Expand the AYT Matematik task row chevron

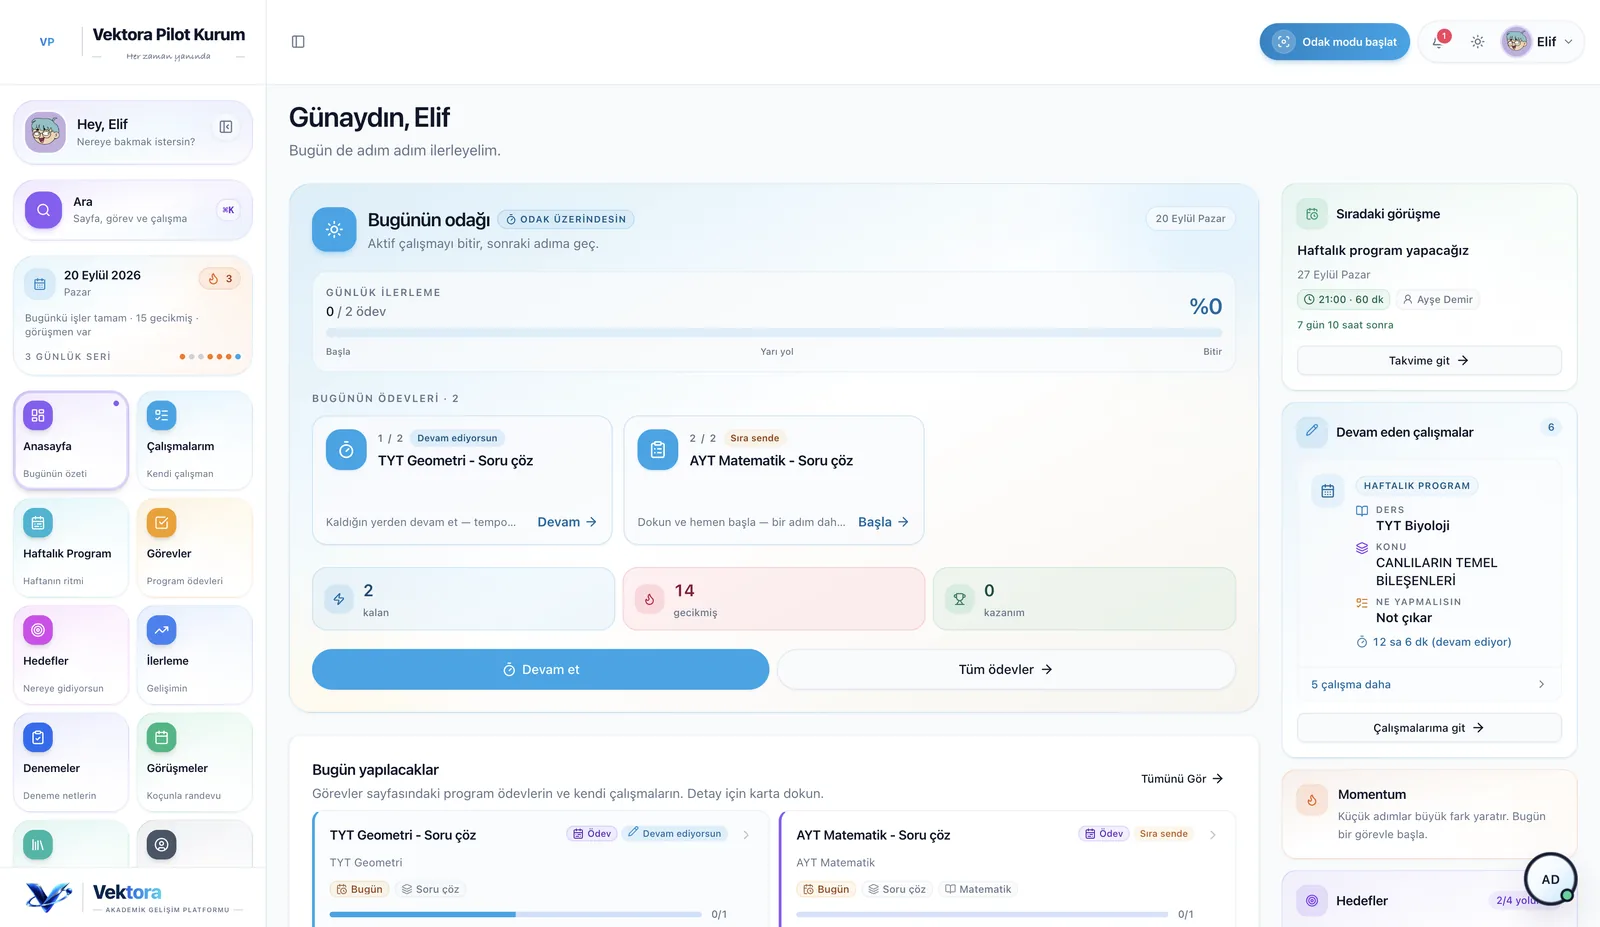coord(1213,835)
